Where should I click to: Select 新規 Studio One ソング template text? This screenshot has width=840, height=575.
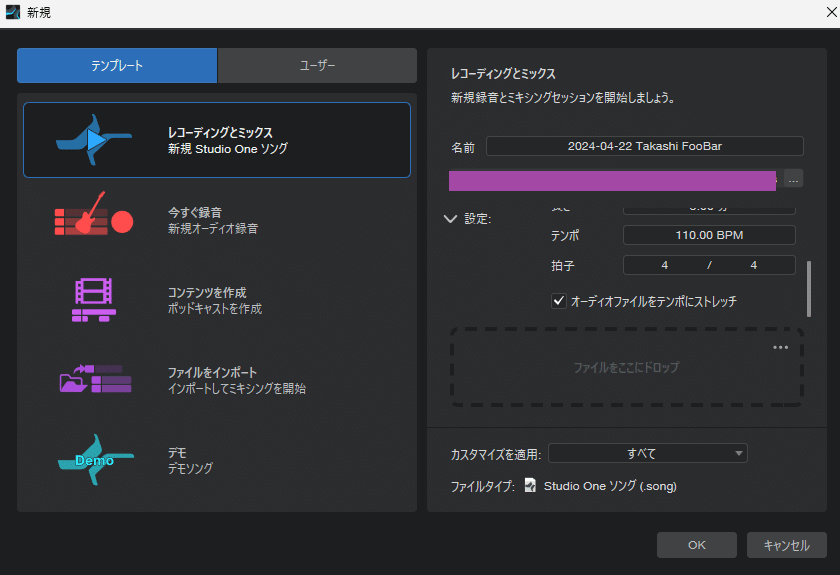tap(228, 149)
